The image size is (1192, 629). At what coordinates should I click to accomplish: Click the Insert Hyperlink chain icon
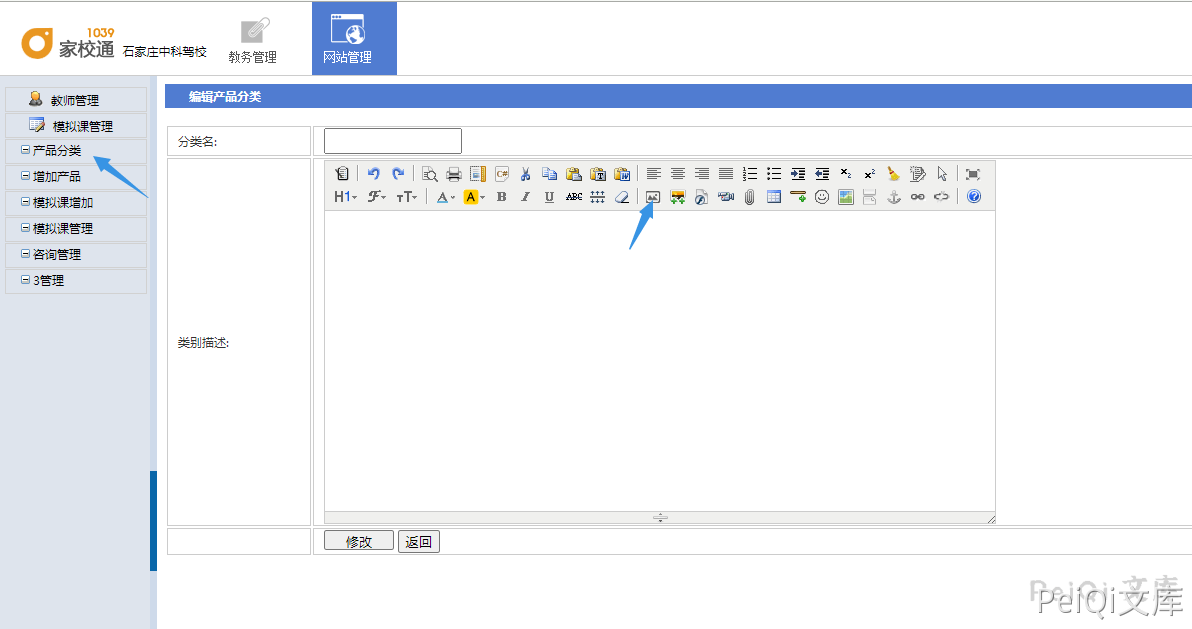tap(918, 197)
